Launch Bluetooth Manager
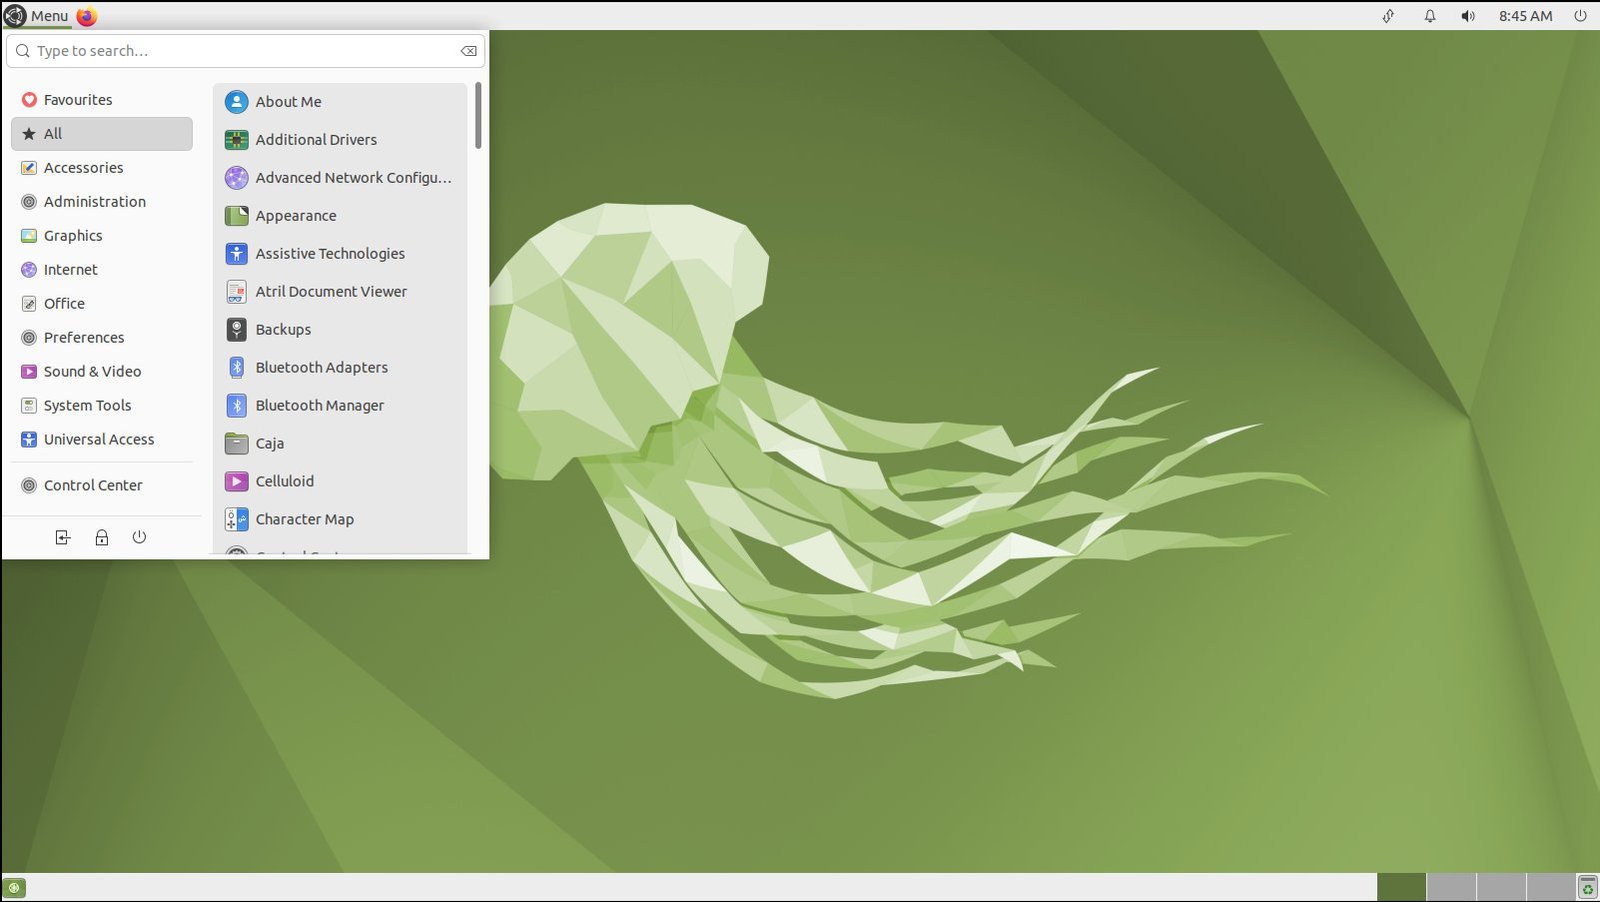 pyautogui.click(x=319, y=406)
